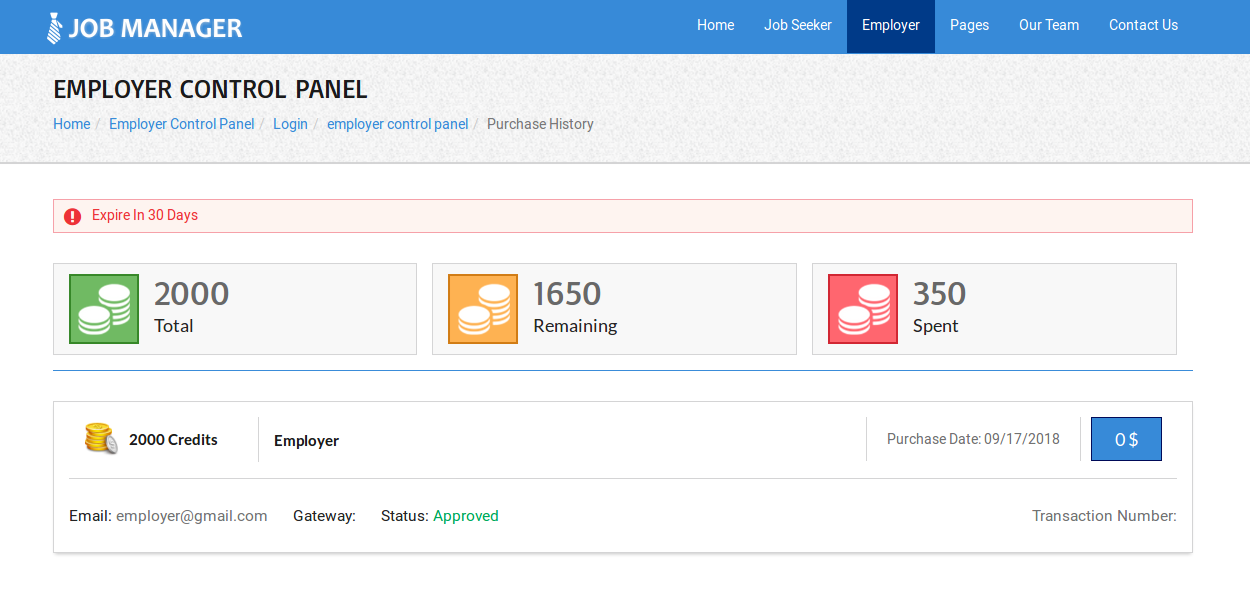Open the Pages menu
Screen dimensions: 1250x607
[x=970, y=25]
